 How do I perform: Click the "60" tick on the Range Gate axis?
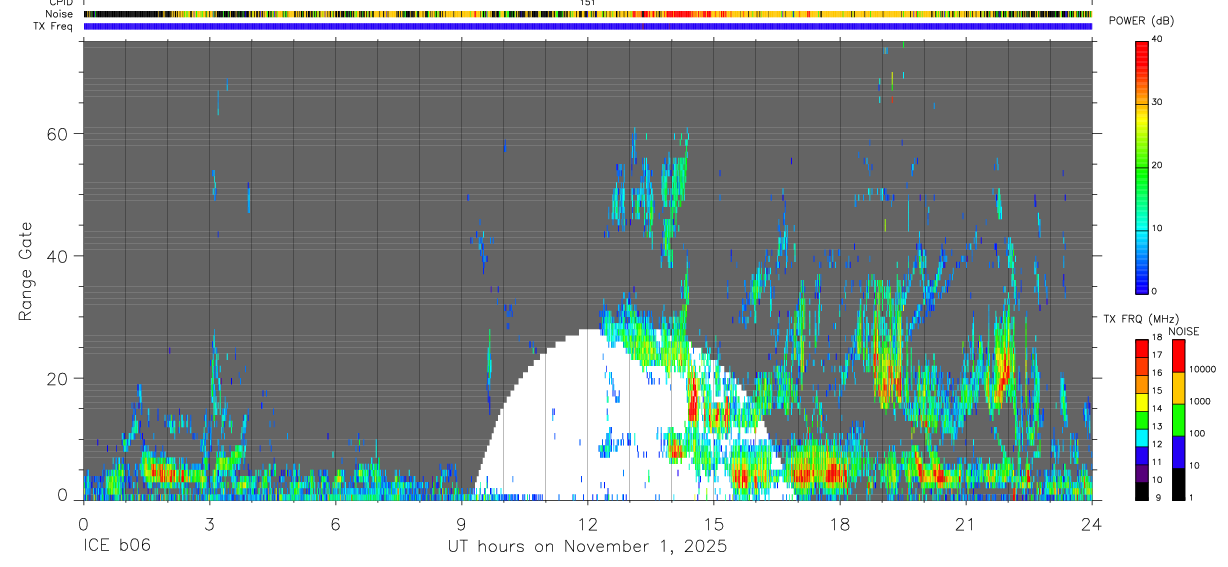click(x=59, y=134)
